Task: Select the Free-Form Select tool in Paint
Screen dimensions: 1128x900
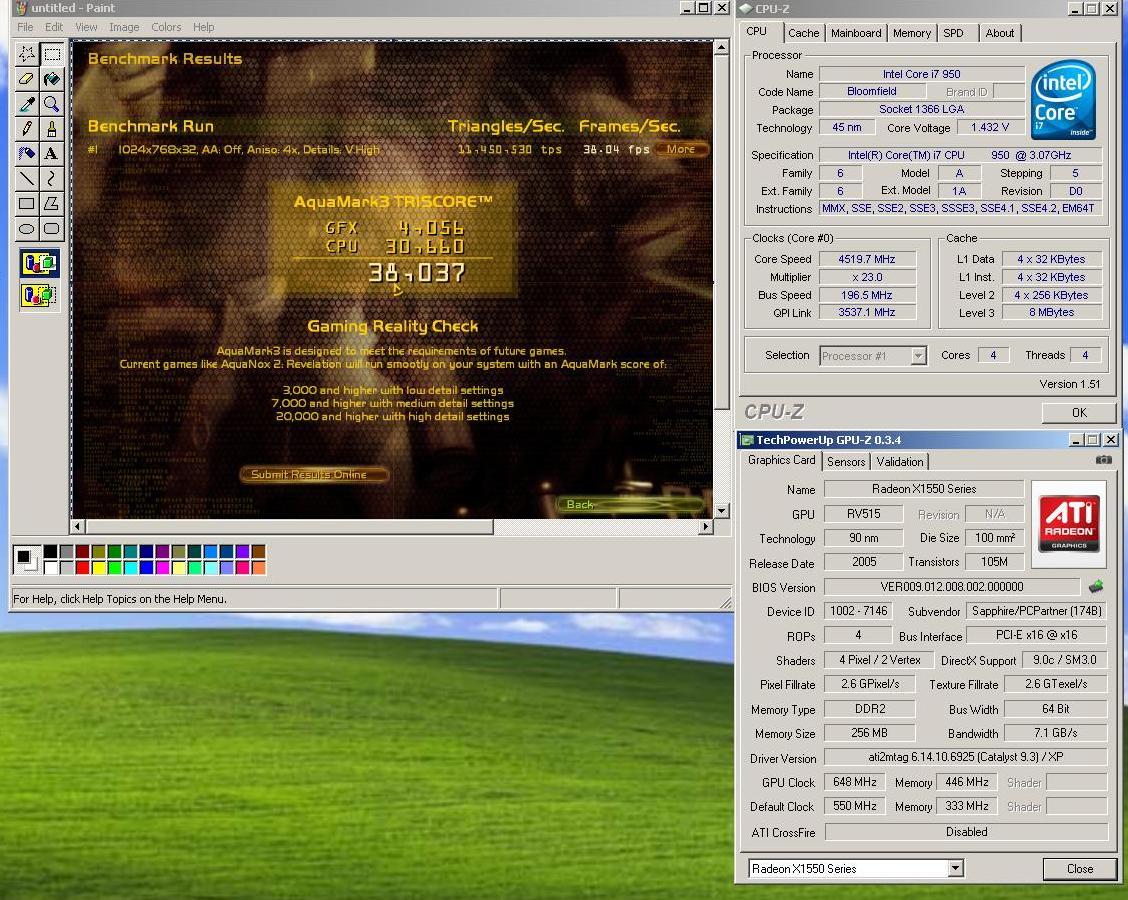Action: tap(27, 54)
